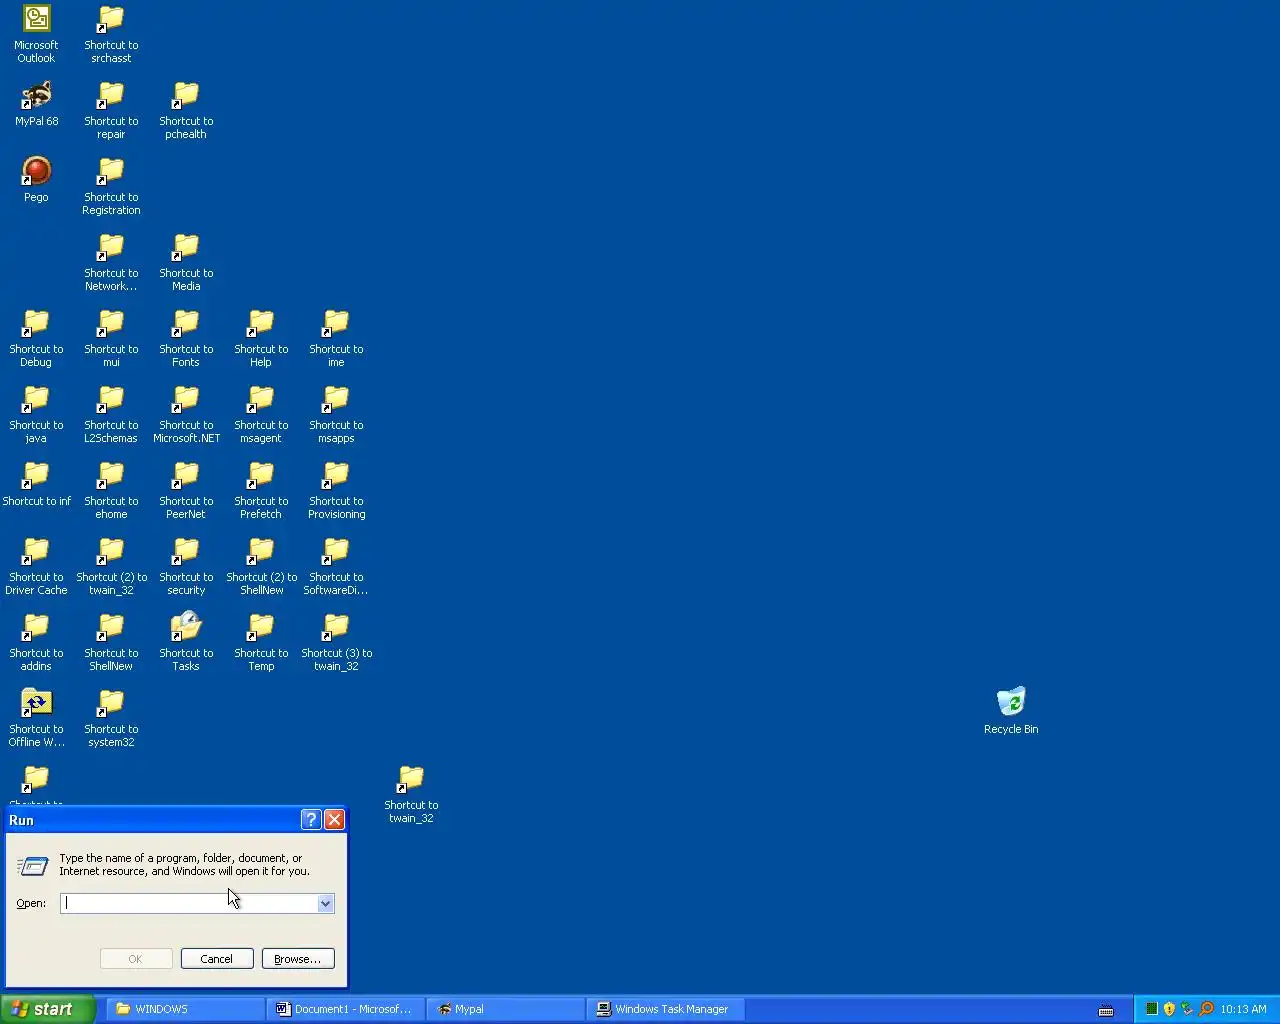Screen dimensions: 1280x1024
Task: Select the Pego desktop shortcut
Action: (x=36, y=180)
